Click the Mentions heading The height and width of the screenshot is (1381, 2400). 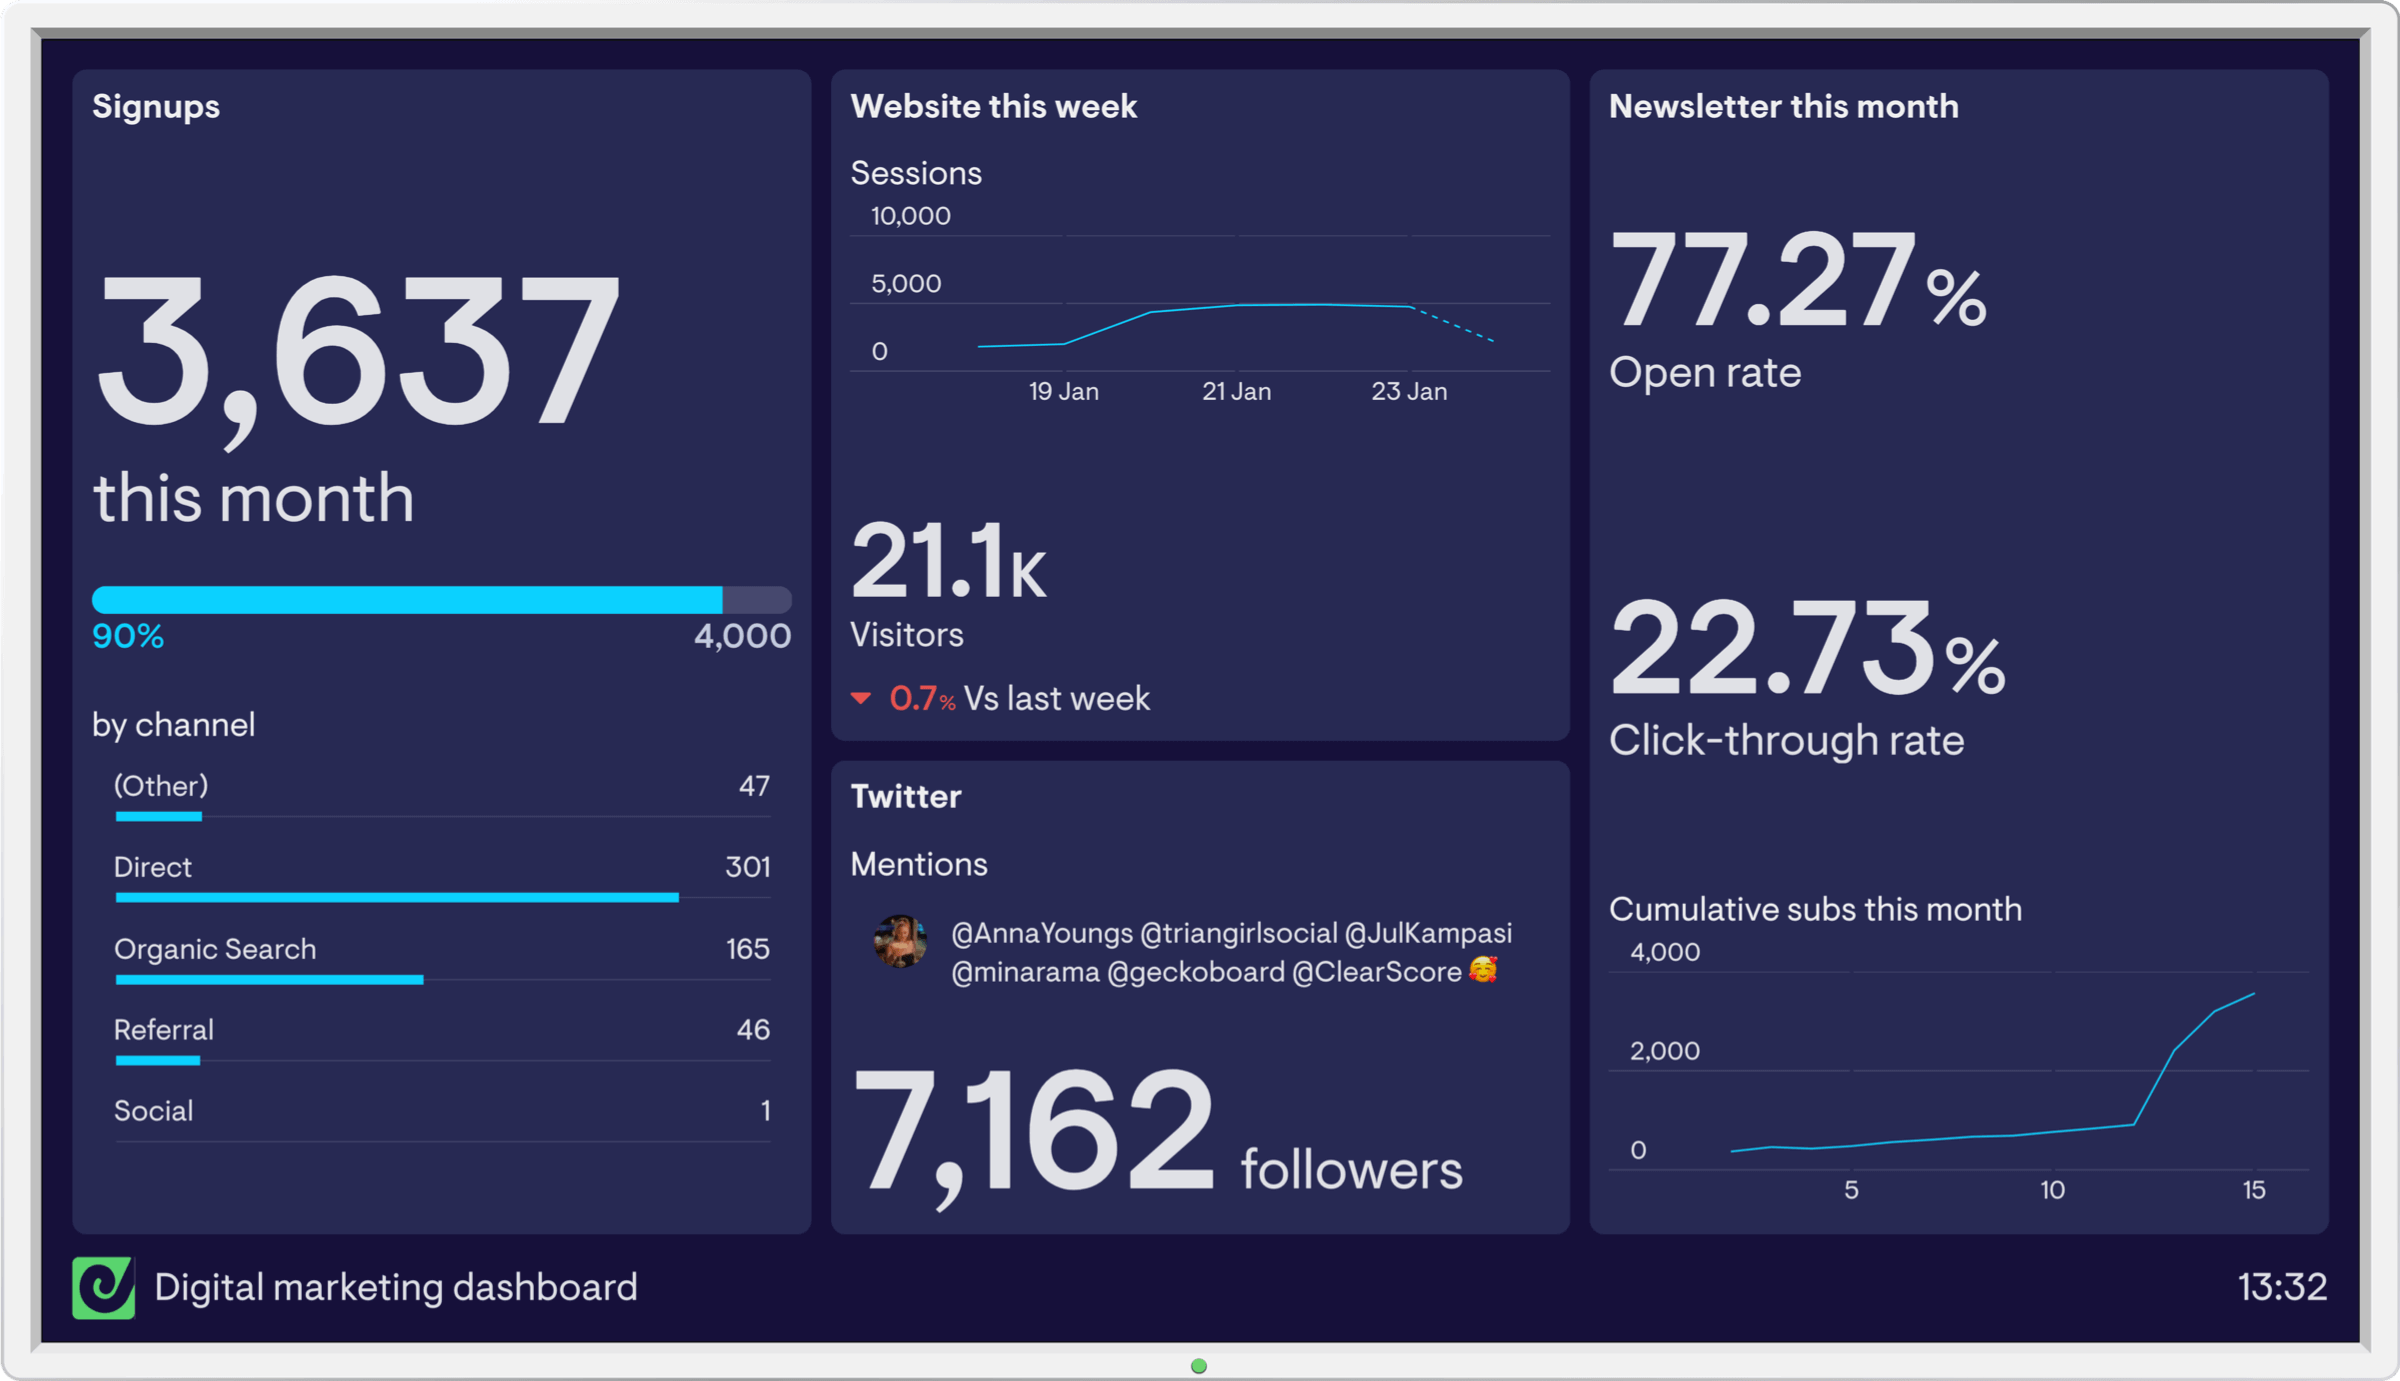[919, 864]
